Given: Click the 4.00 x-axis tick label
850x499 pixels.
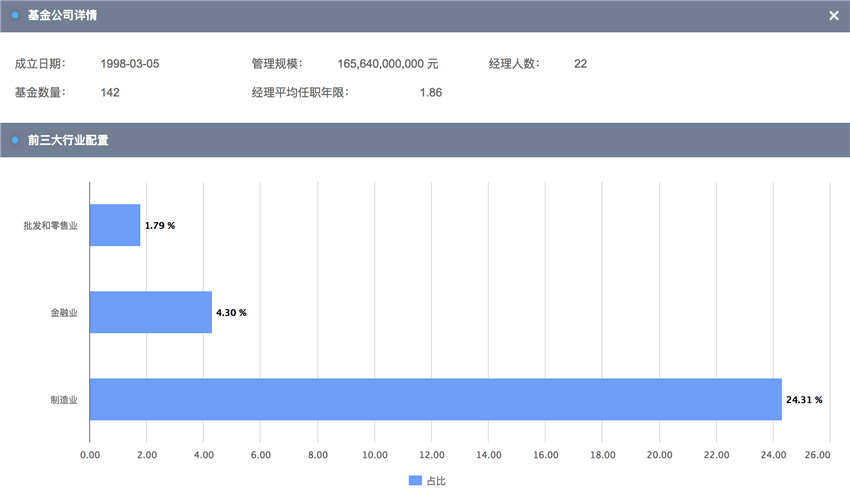Looking at the screenshot, I should tap(204, 455).
